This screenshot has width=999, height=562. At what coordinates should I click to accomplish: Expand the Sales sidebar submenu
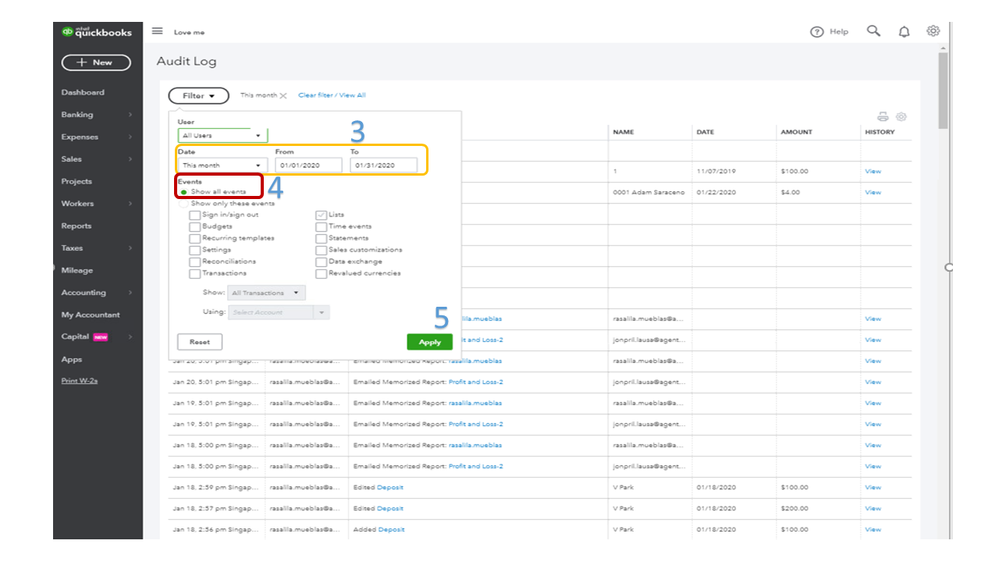130,159
